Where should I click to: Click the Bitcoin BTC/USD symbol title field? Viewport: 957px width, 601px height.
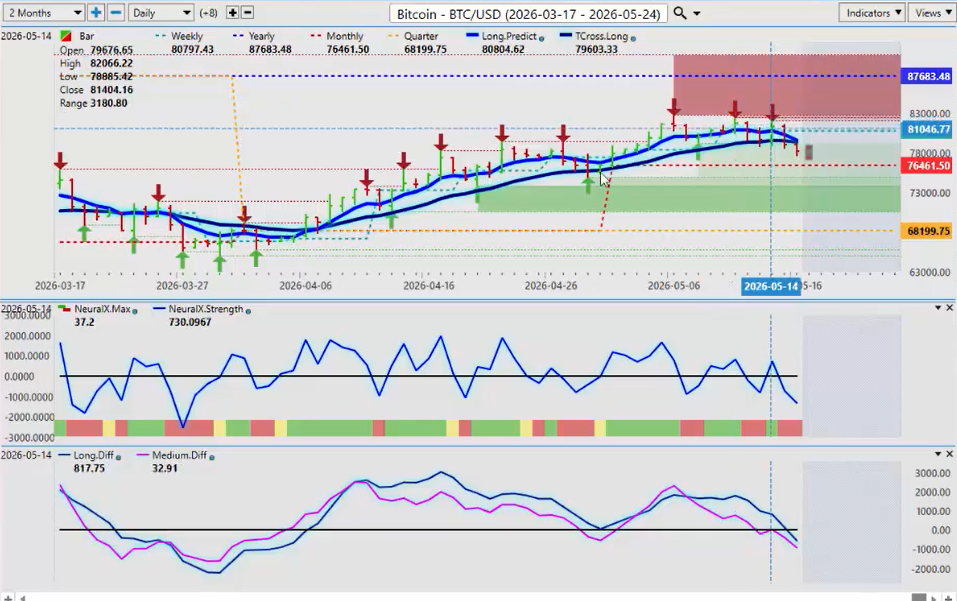(529, 13)
